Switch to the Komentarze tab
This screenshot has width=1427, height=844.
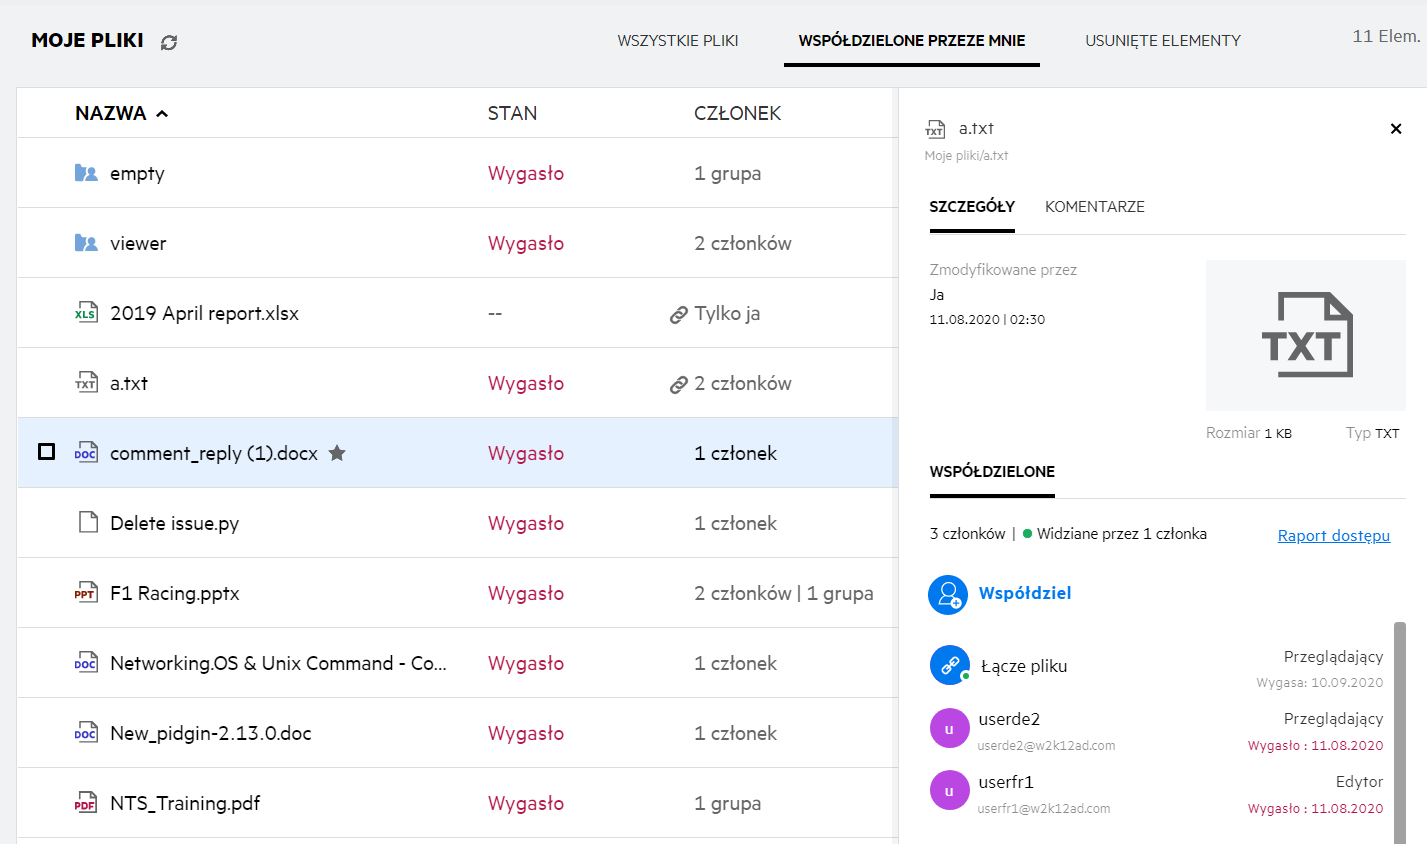[x=1094, y=207]
